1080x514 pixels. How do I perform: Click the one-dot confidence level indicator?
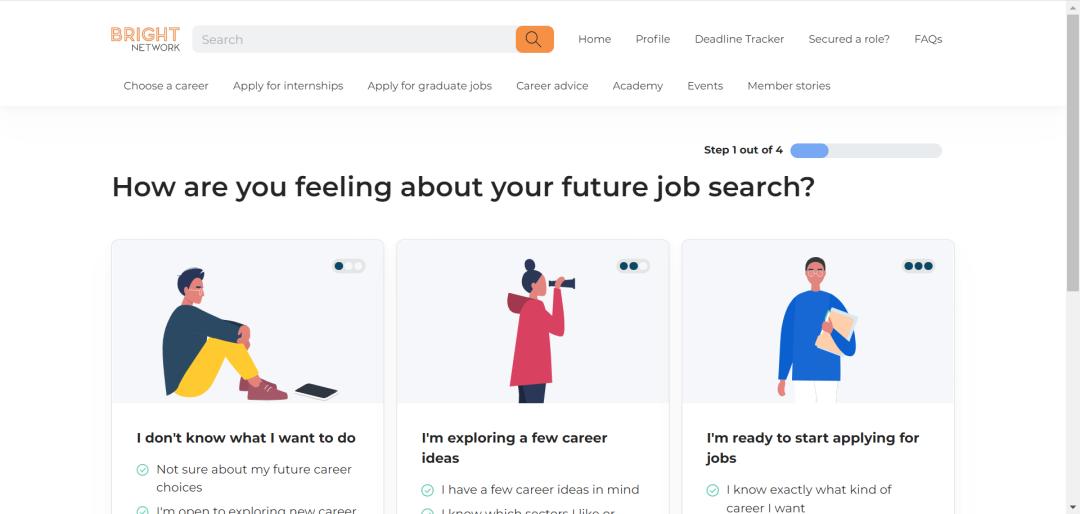click(349, 266)
